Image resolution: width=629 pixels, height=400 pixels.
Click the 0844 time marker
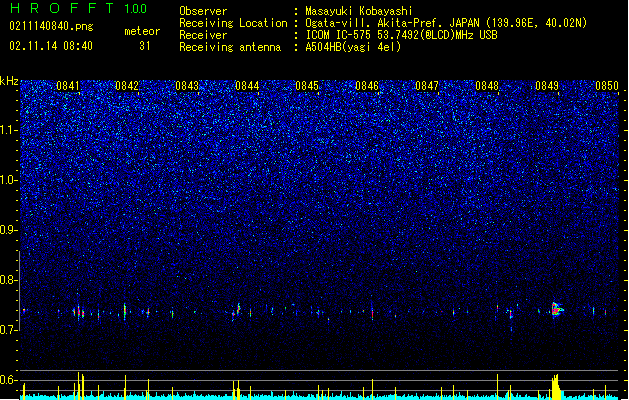pyautogui.click(x=247, y=85)
